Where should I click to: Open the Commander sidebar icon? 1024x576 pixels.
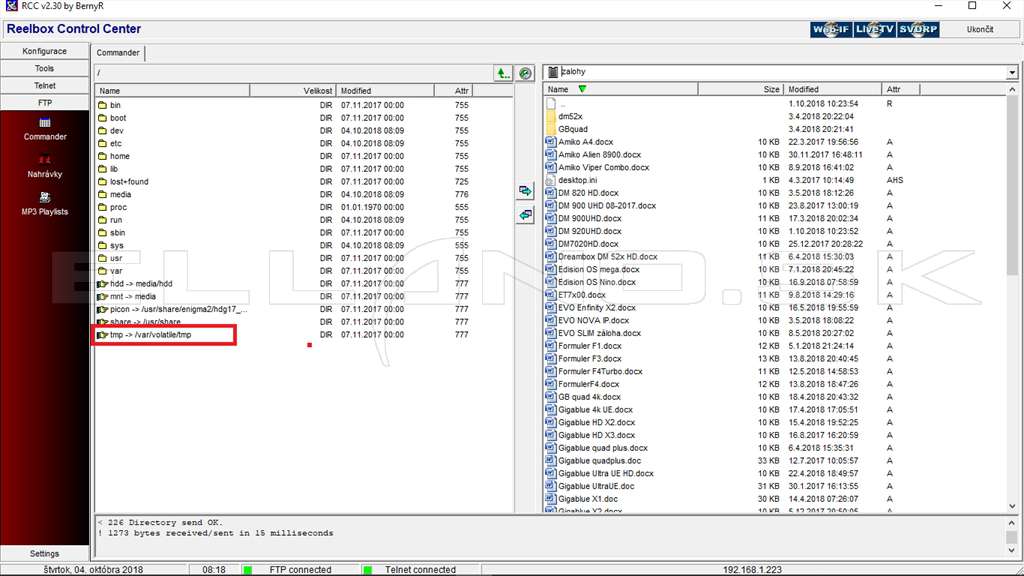44,123
